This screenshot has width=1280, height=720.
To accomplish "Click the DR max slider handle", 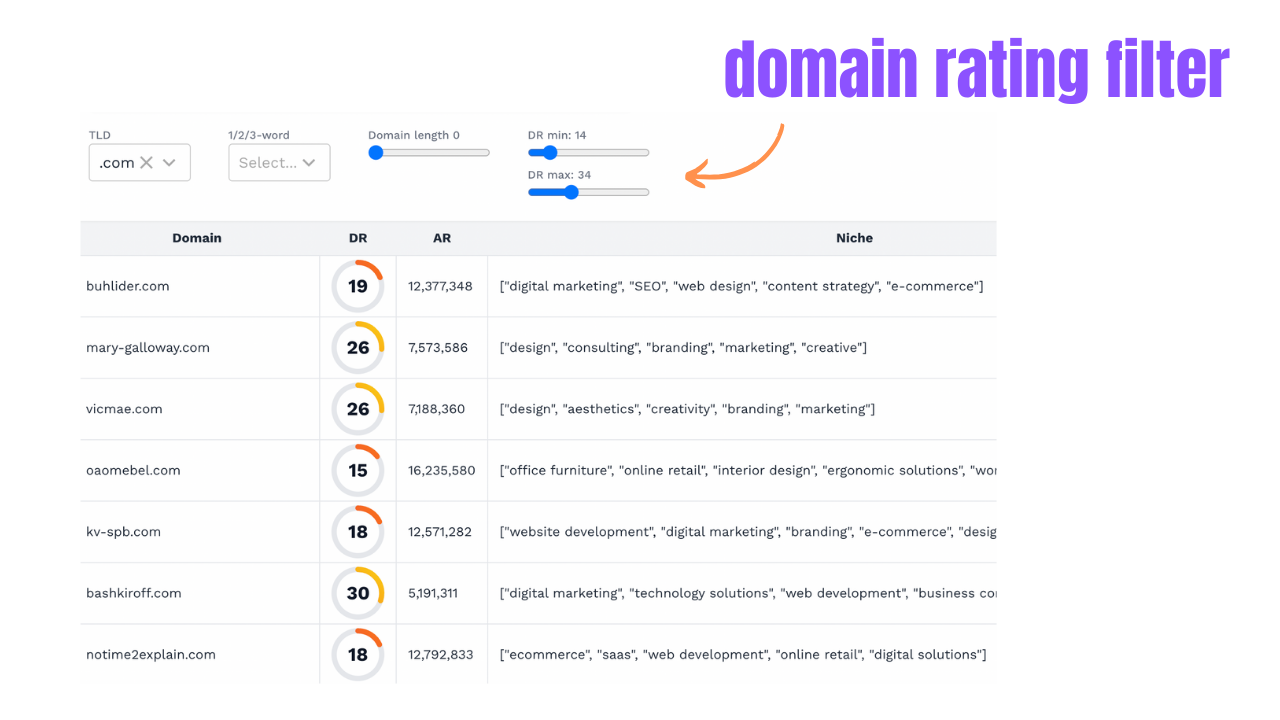I will coord(571,192).
